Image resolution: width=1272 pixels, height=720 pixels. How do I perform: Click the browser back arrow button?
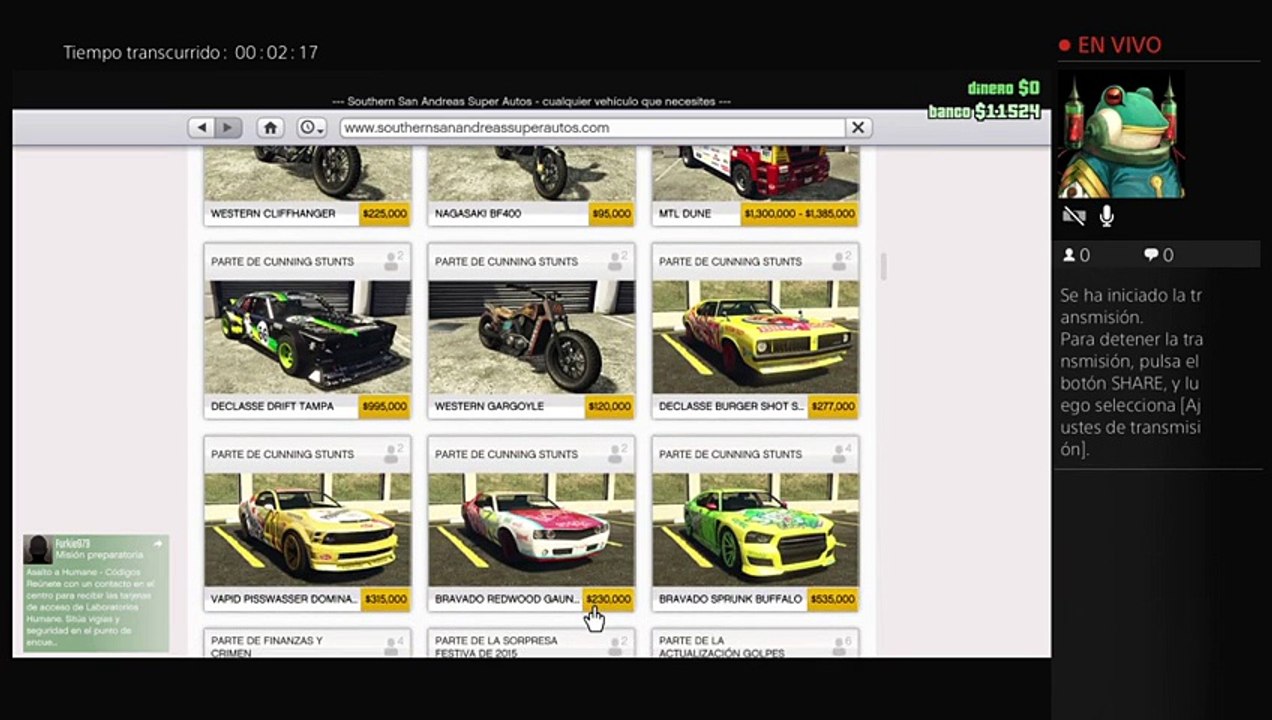202,128
